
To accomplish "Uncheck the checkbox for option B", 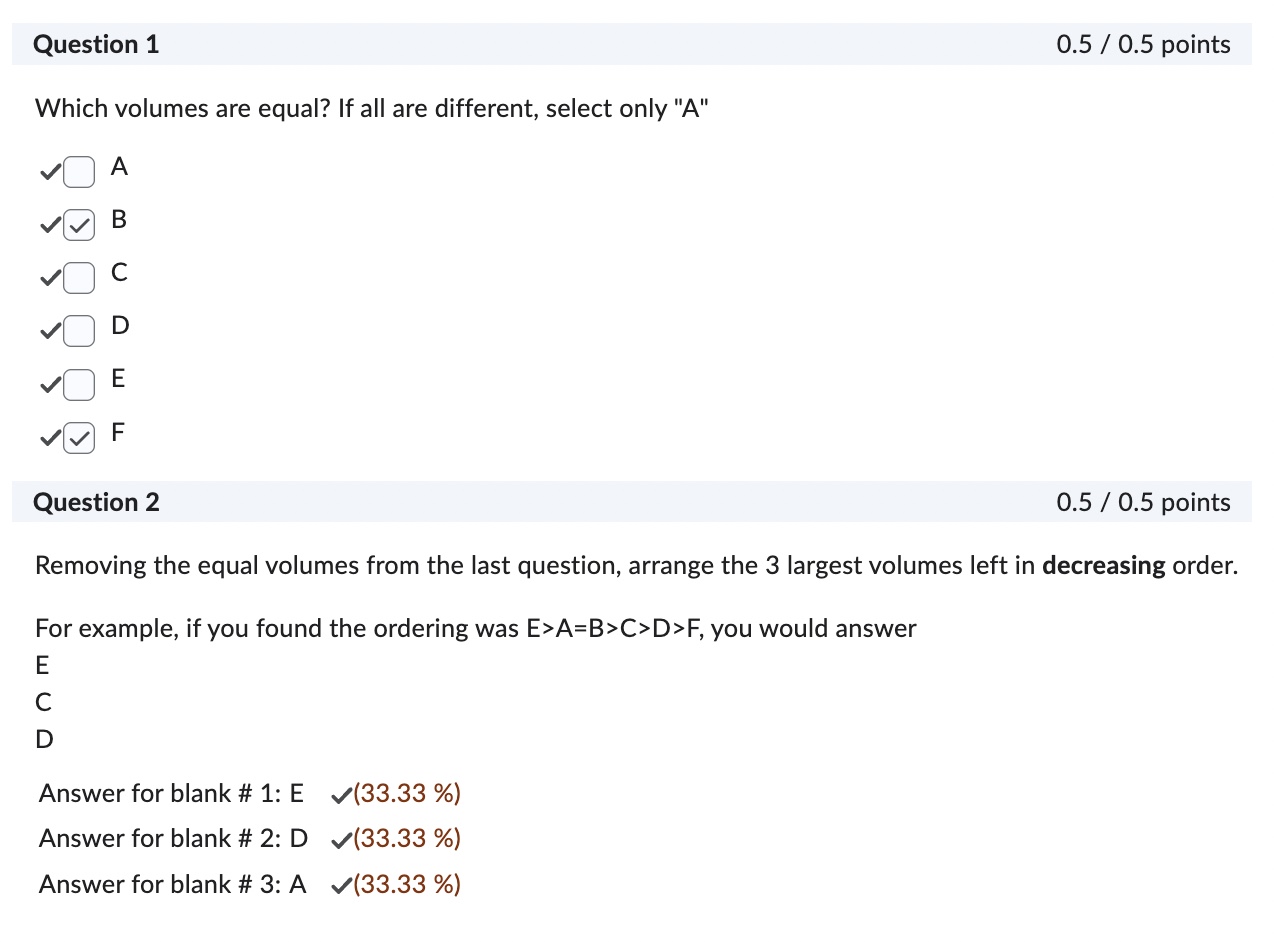I will (x=79, y=225).
